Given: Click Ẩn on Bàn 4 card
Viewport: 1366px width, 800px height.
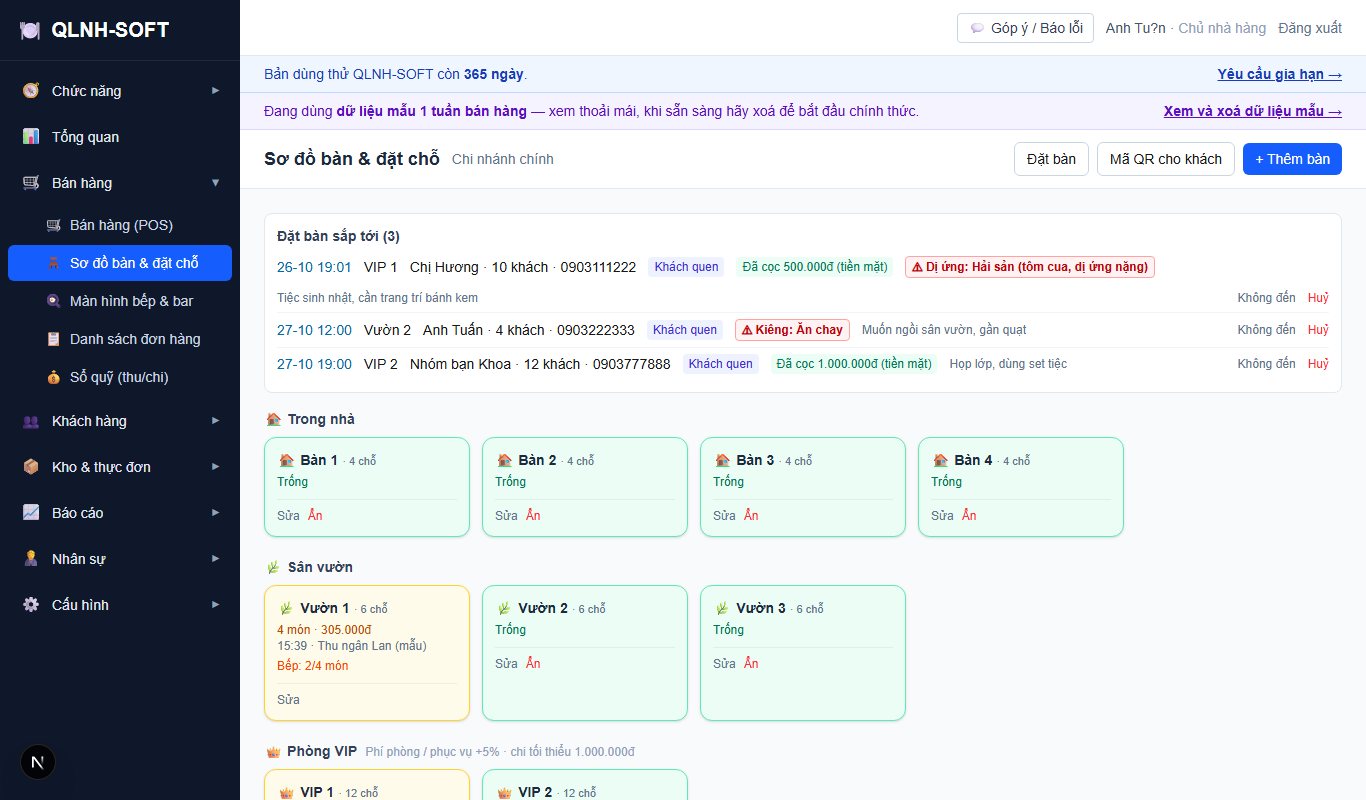Looking at the screenshot, I should click(969, 516).
